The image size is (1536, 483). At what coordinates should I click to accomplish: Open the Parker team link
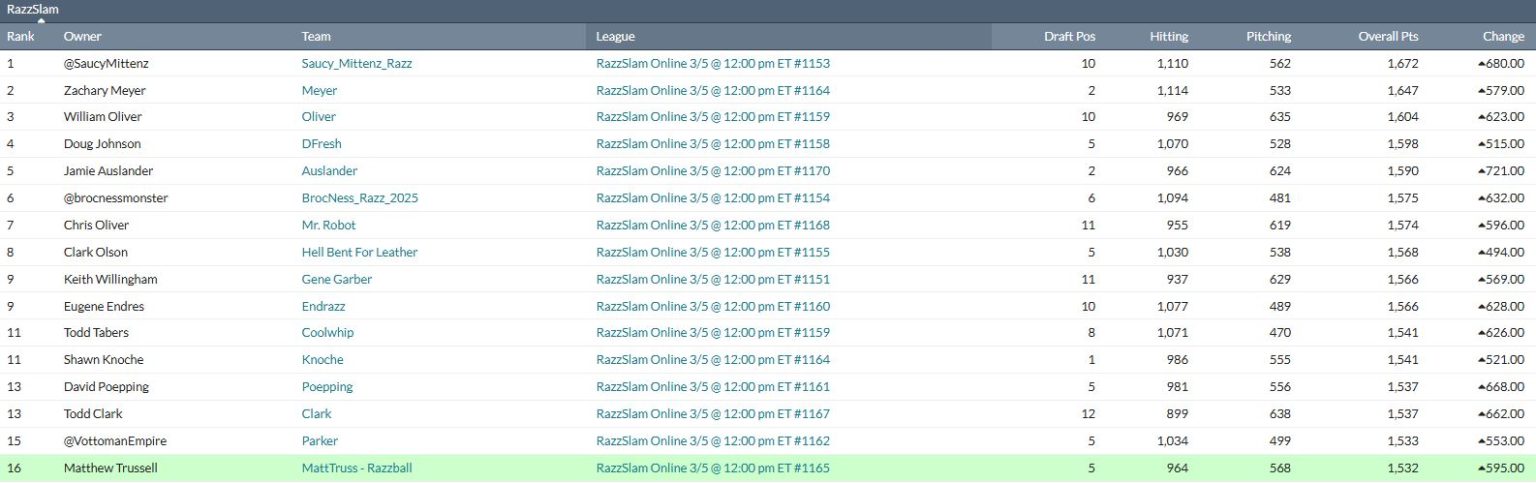pos(320,440)
